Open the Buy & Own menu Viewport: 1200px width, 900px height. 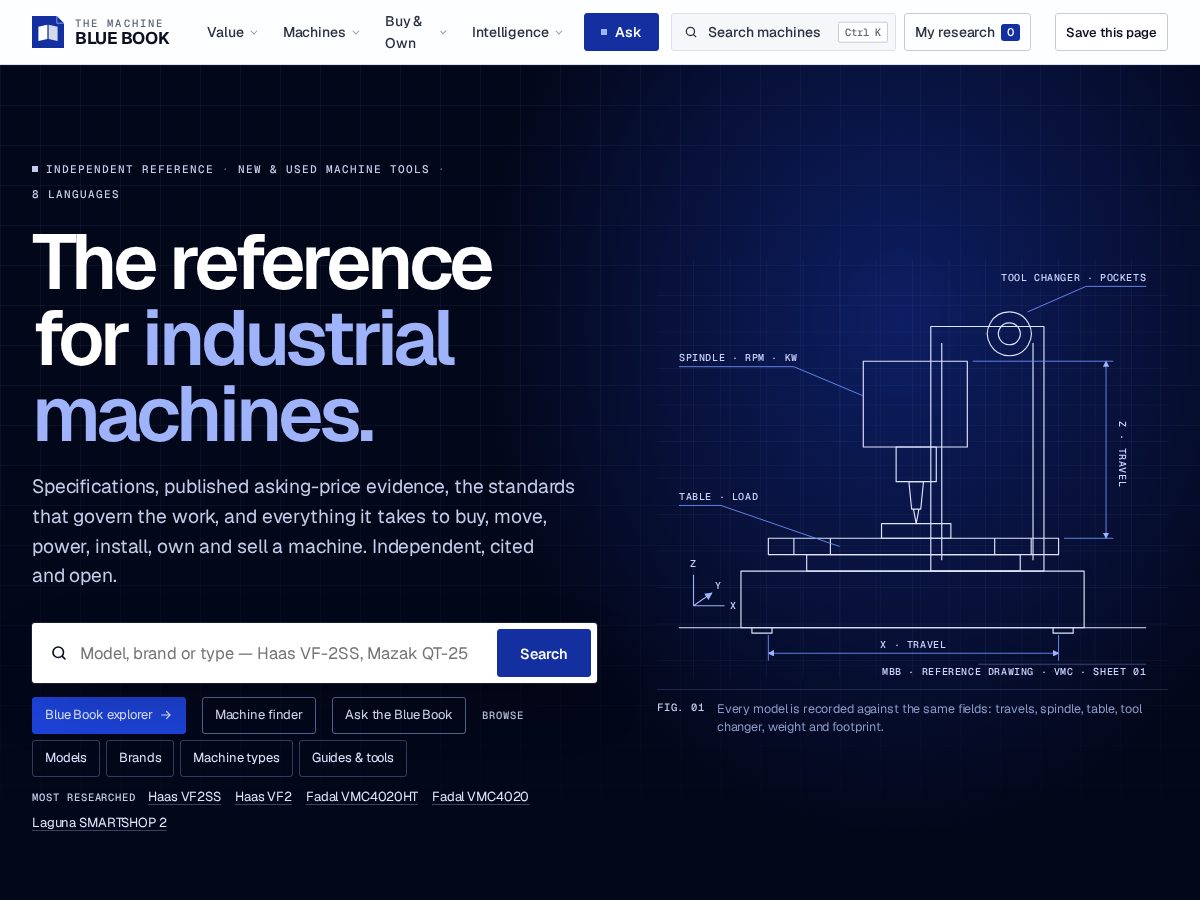416,32
